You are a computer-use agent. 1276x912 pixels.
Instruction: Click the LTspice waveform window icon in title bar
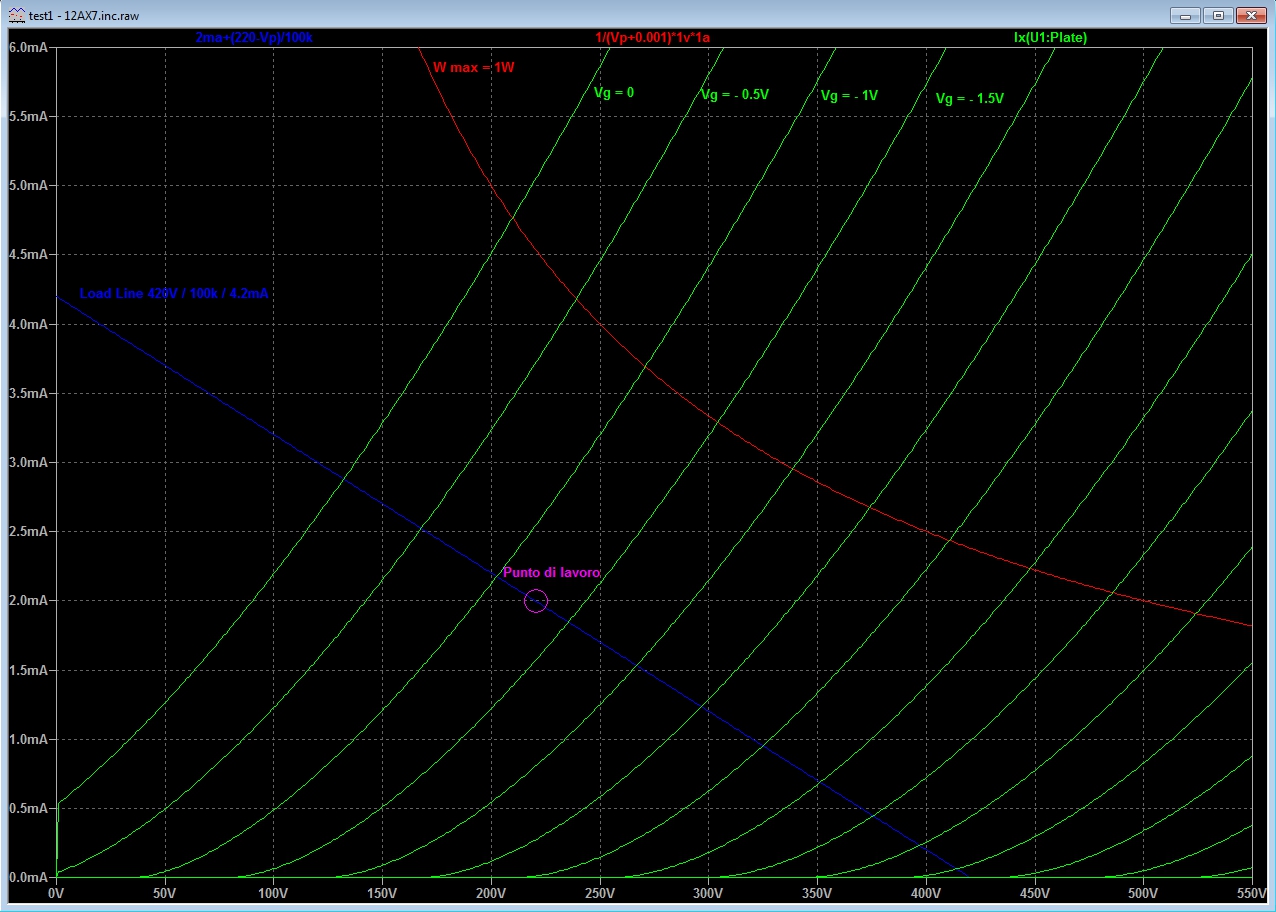click(x=17, y=15)
